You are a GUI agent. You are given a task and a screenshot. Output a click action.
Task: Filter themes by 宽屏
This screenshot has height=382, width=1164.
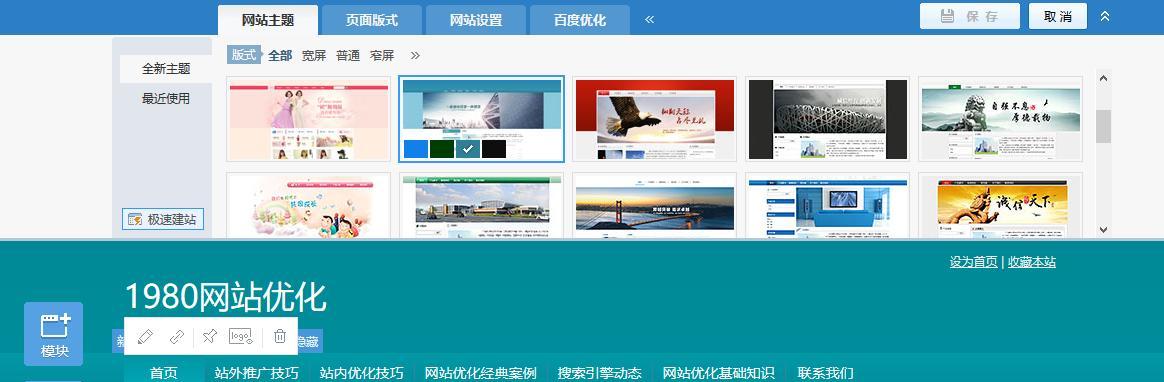314,55
